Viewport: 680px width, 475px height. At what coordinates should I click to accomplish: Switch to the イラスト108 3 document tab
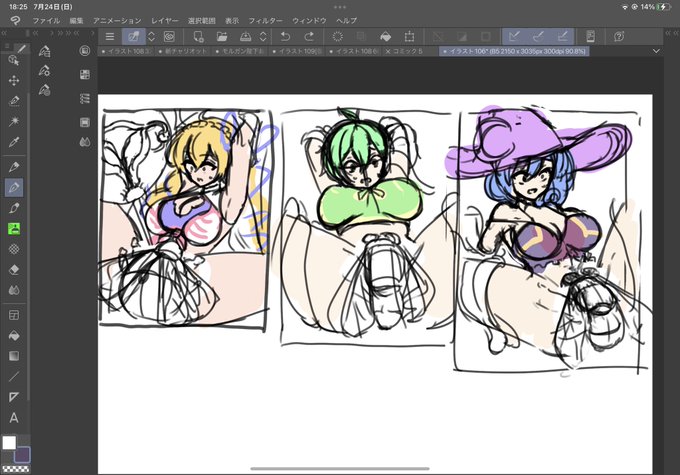coord(126,51)
